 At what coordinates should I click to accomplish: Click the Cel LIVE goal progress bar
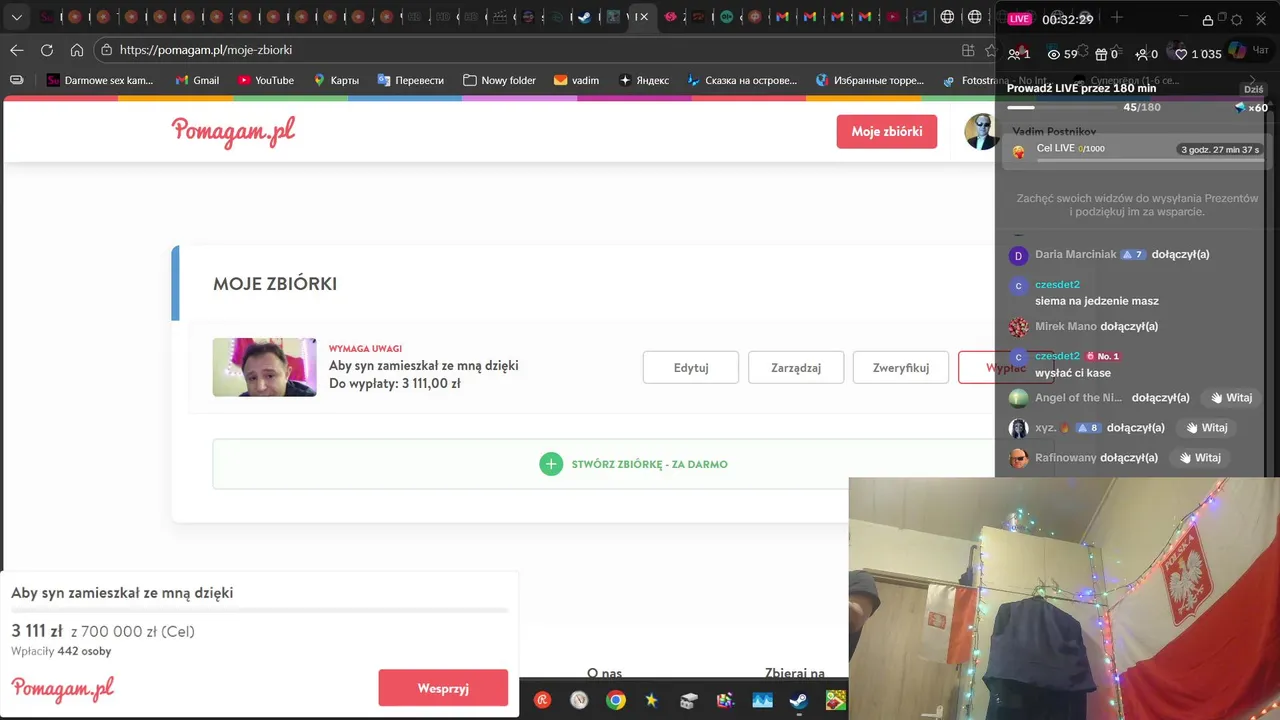(1150, 159)
